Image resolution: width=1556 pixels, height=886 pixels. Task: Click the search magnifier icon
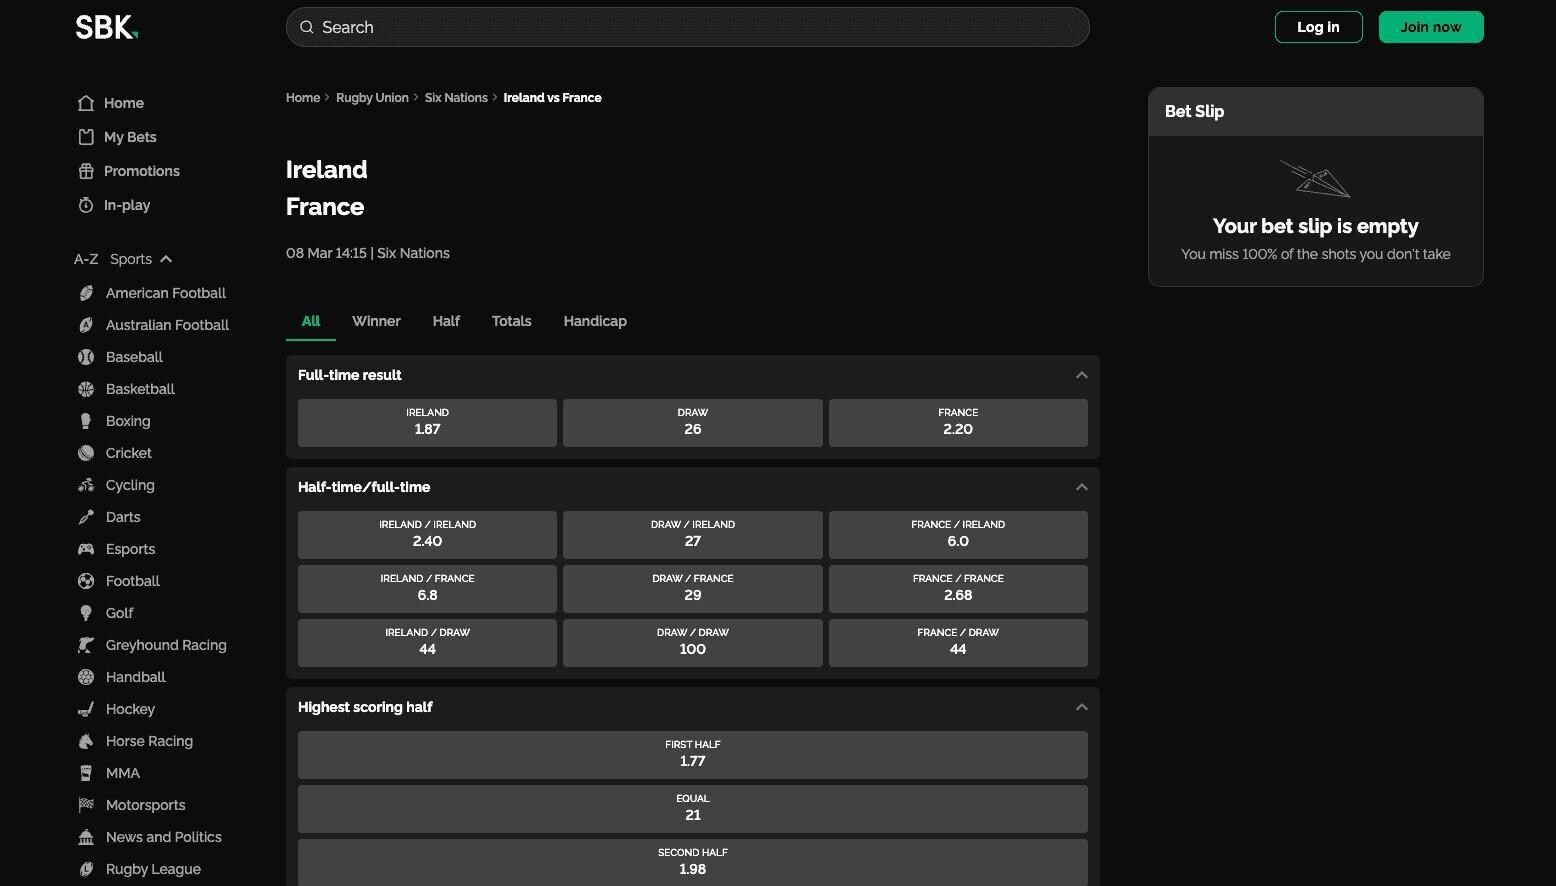click(307, 27)
